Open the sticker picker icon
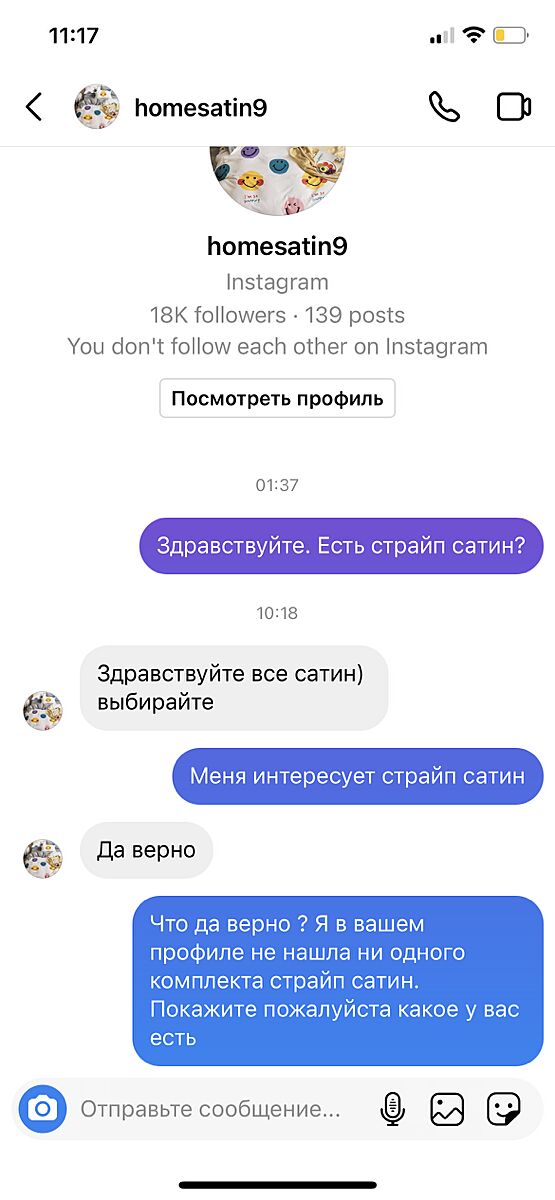555x1200 pixels. pyautogui.click(x=503, y=1108)
